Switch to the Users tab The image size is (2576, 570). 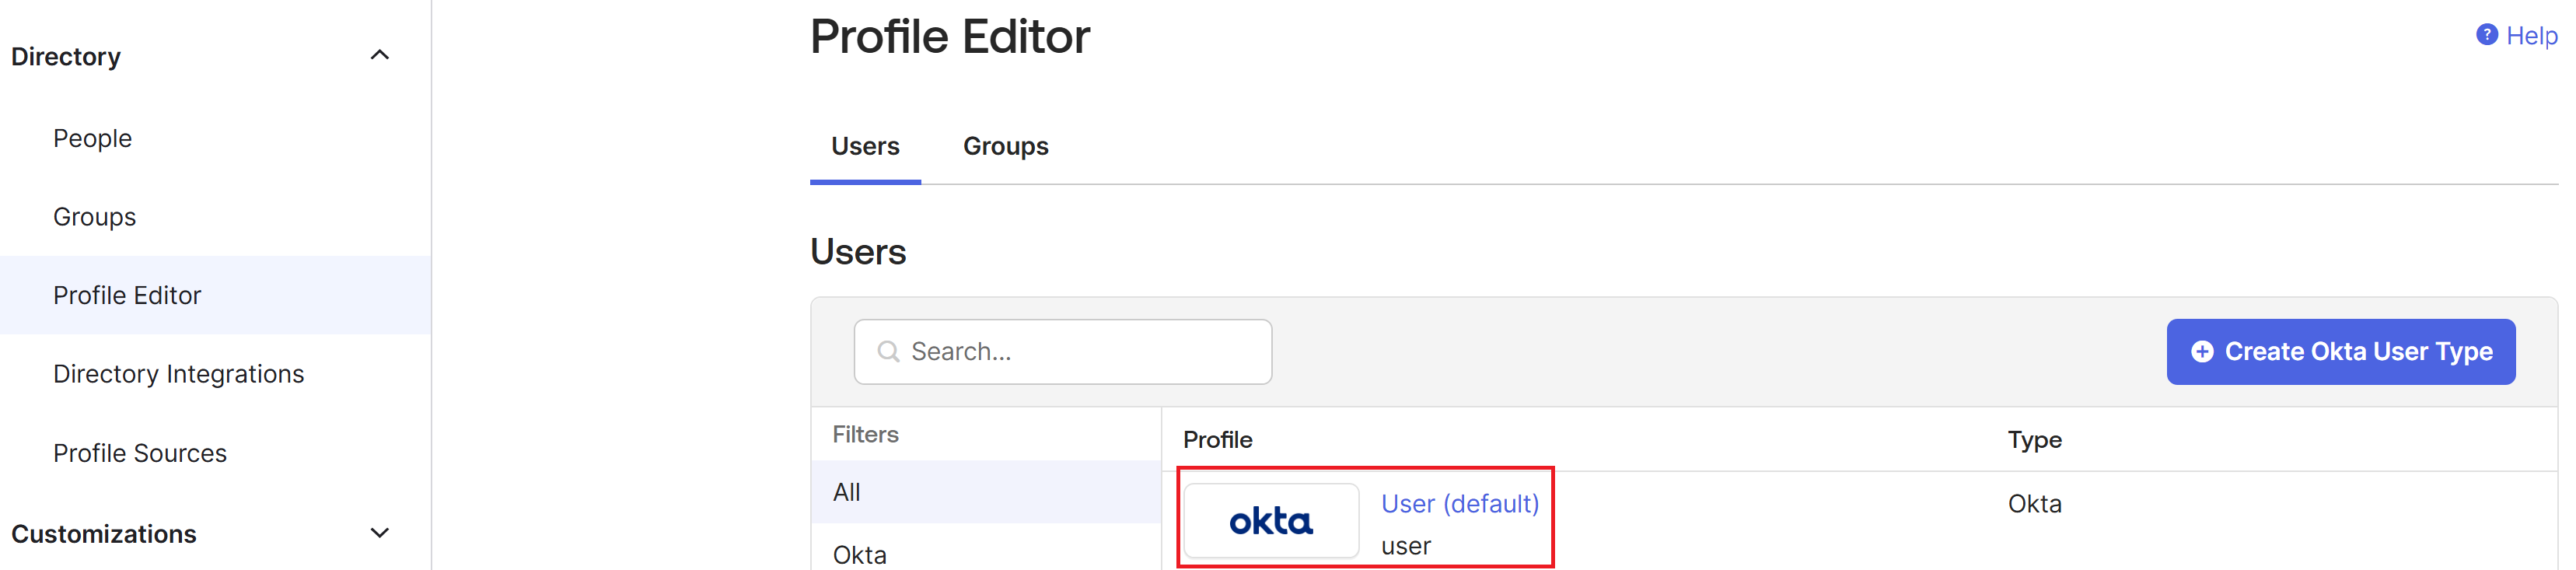click(x=865, y=147)
